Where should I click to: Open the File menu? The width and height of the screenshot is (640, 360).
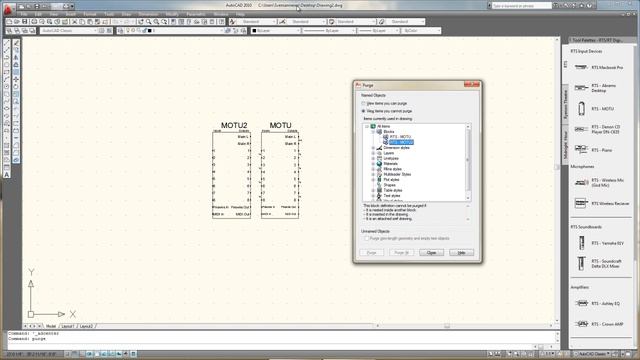click(24, 14)
